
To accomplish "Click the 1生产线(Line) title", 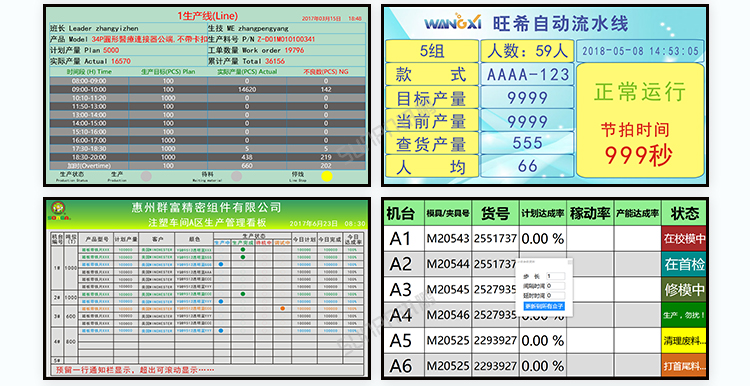I will [x=207, y=16].
